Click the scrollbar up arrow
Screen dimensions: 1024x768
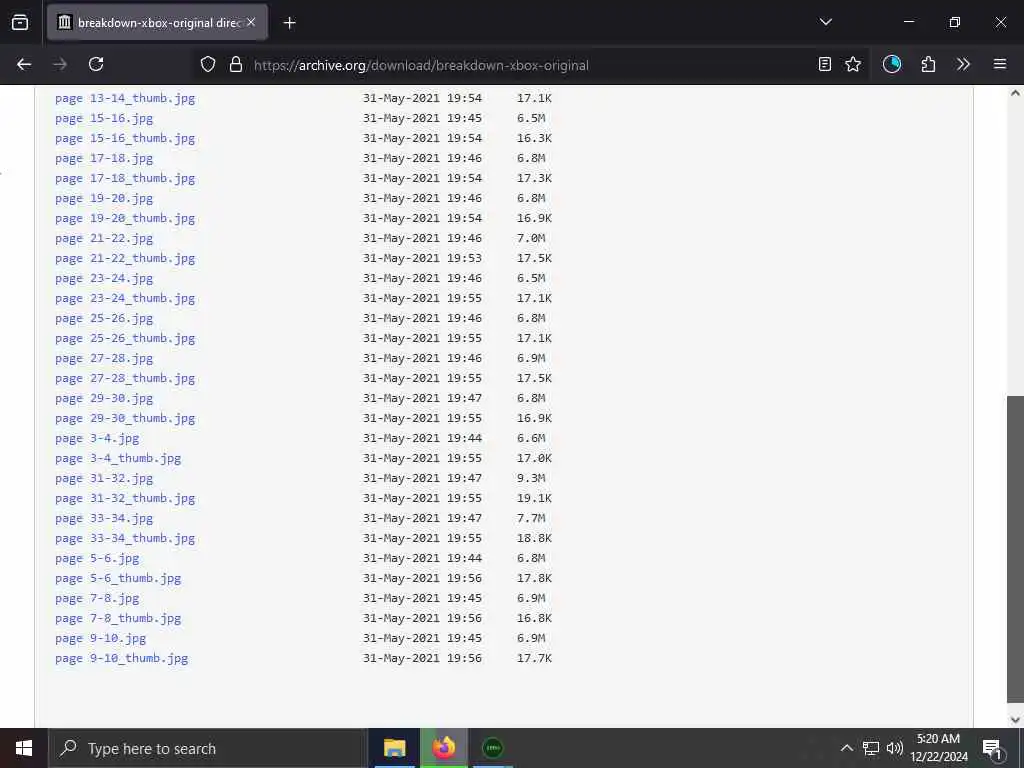coord(1015,93)
